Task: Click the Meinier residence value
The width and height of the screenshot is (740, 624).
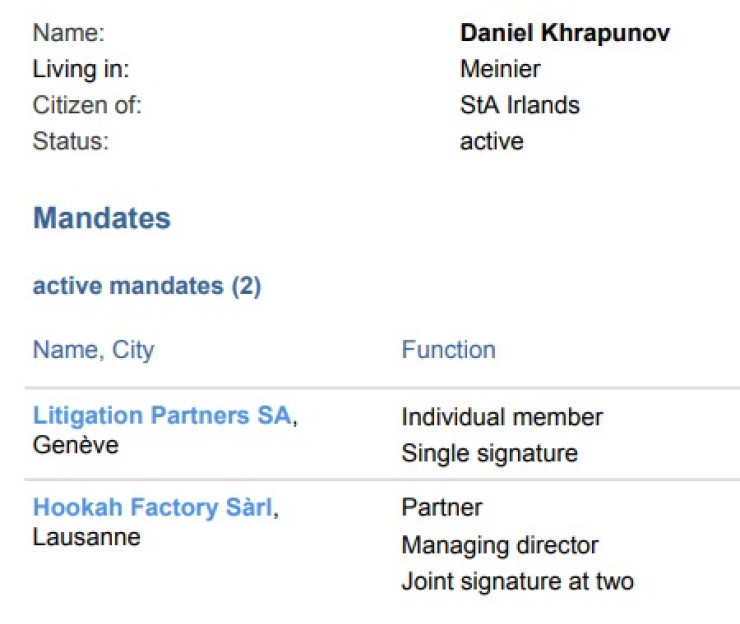Action: pyautogui.click(x=499, y=69)
